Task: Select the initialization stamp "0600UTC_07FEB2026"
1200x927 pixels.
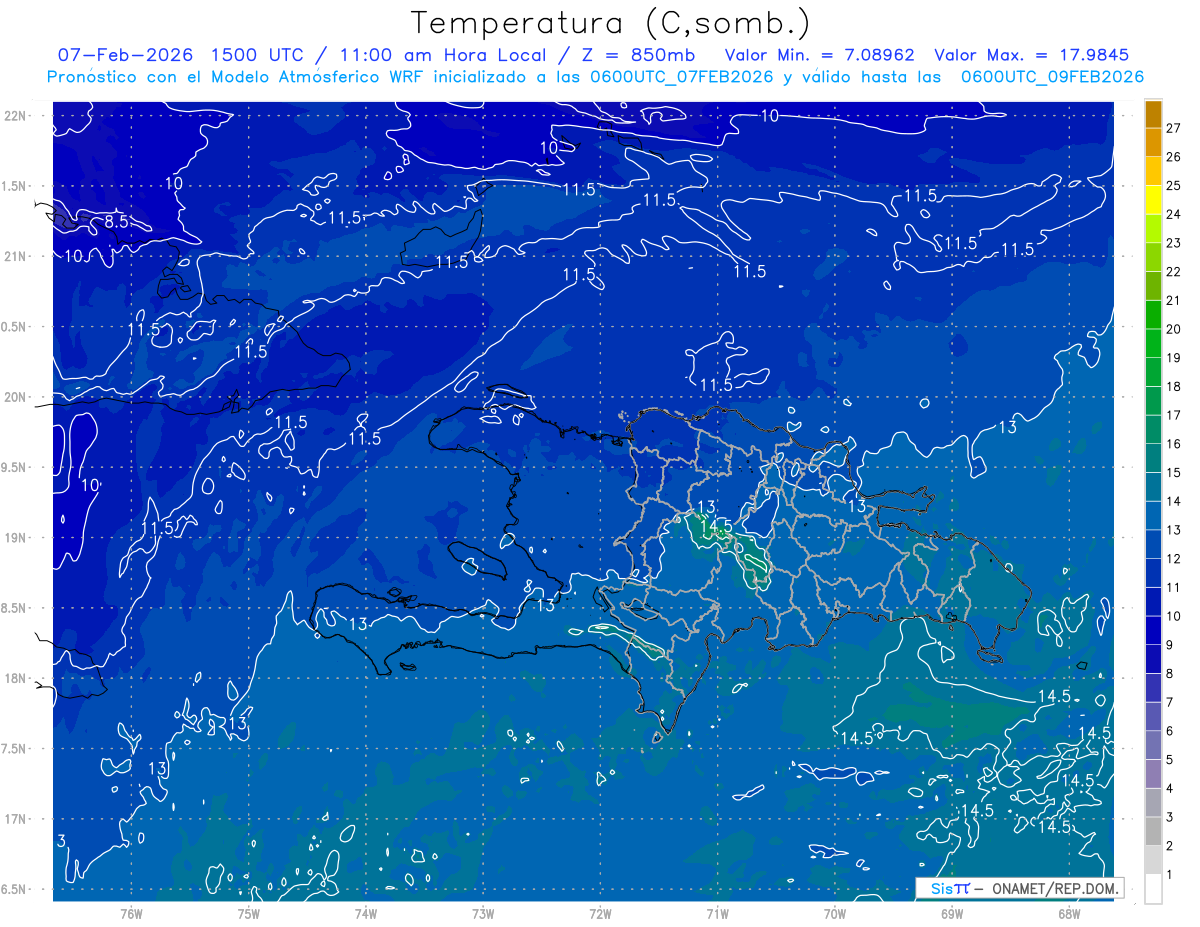Action: 680,77
